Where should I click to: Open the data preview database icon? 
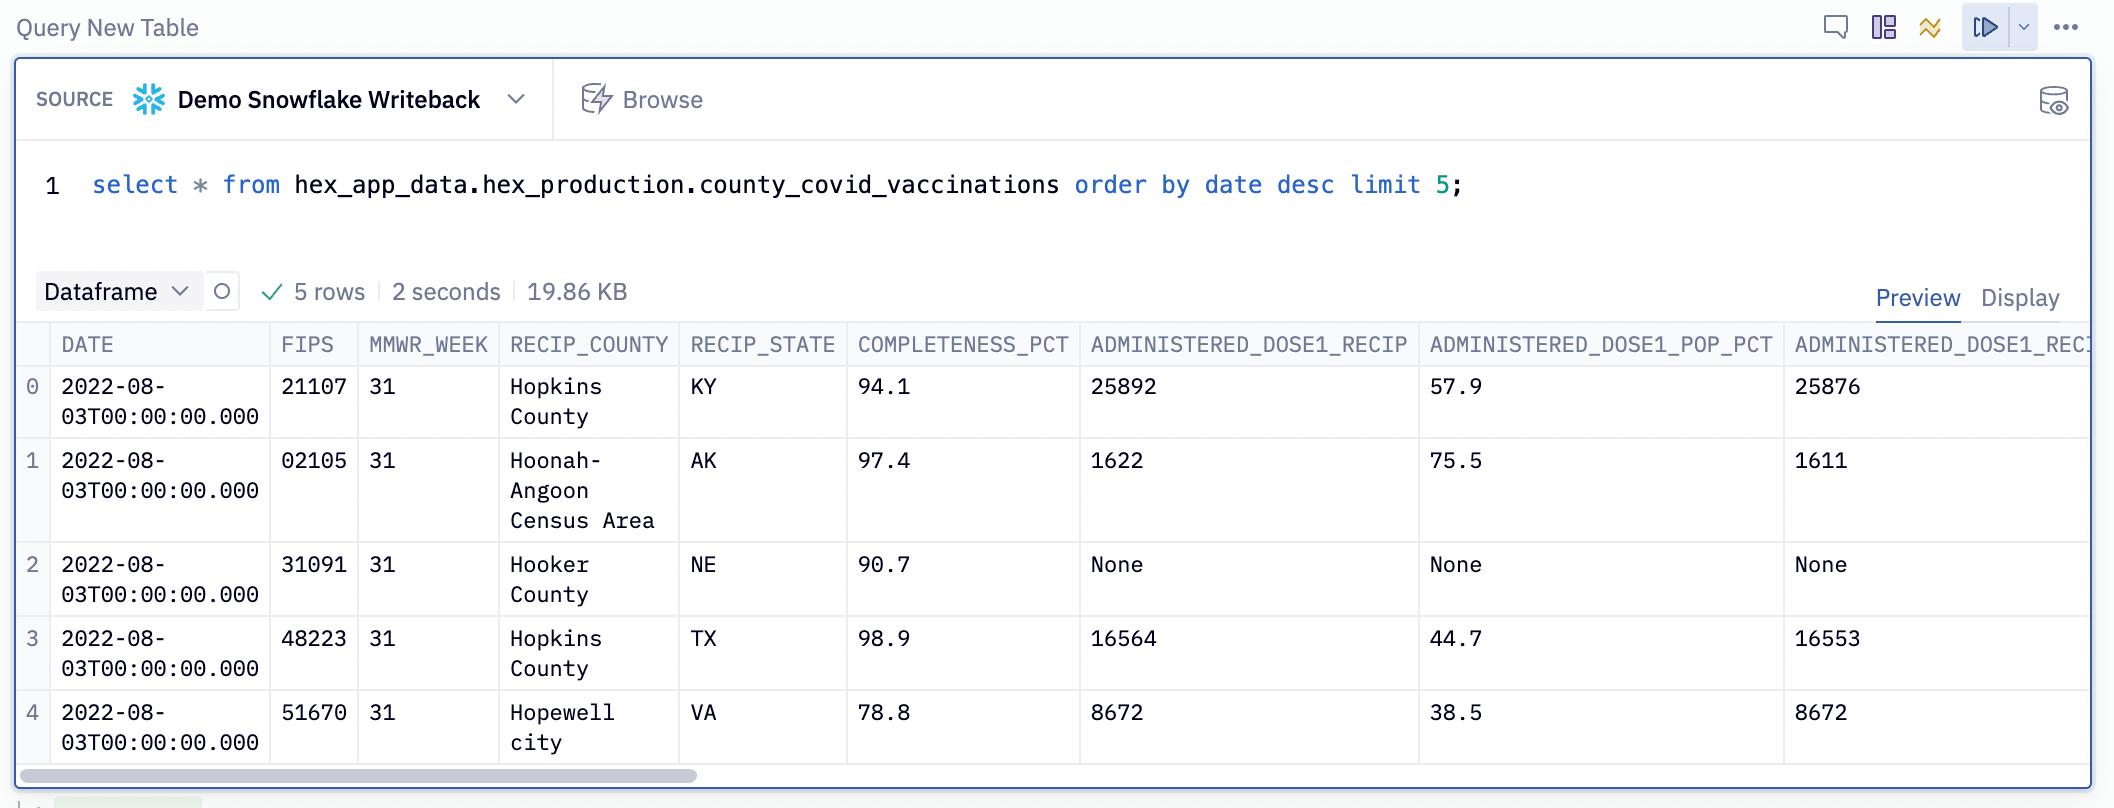2054,100
